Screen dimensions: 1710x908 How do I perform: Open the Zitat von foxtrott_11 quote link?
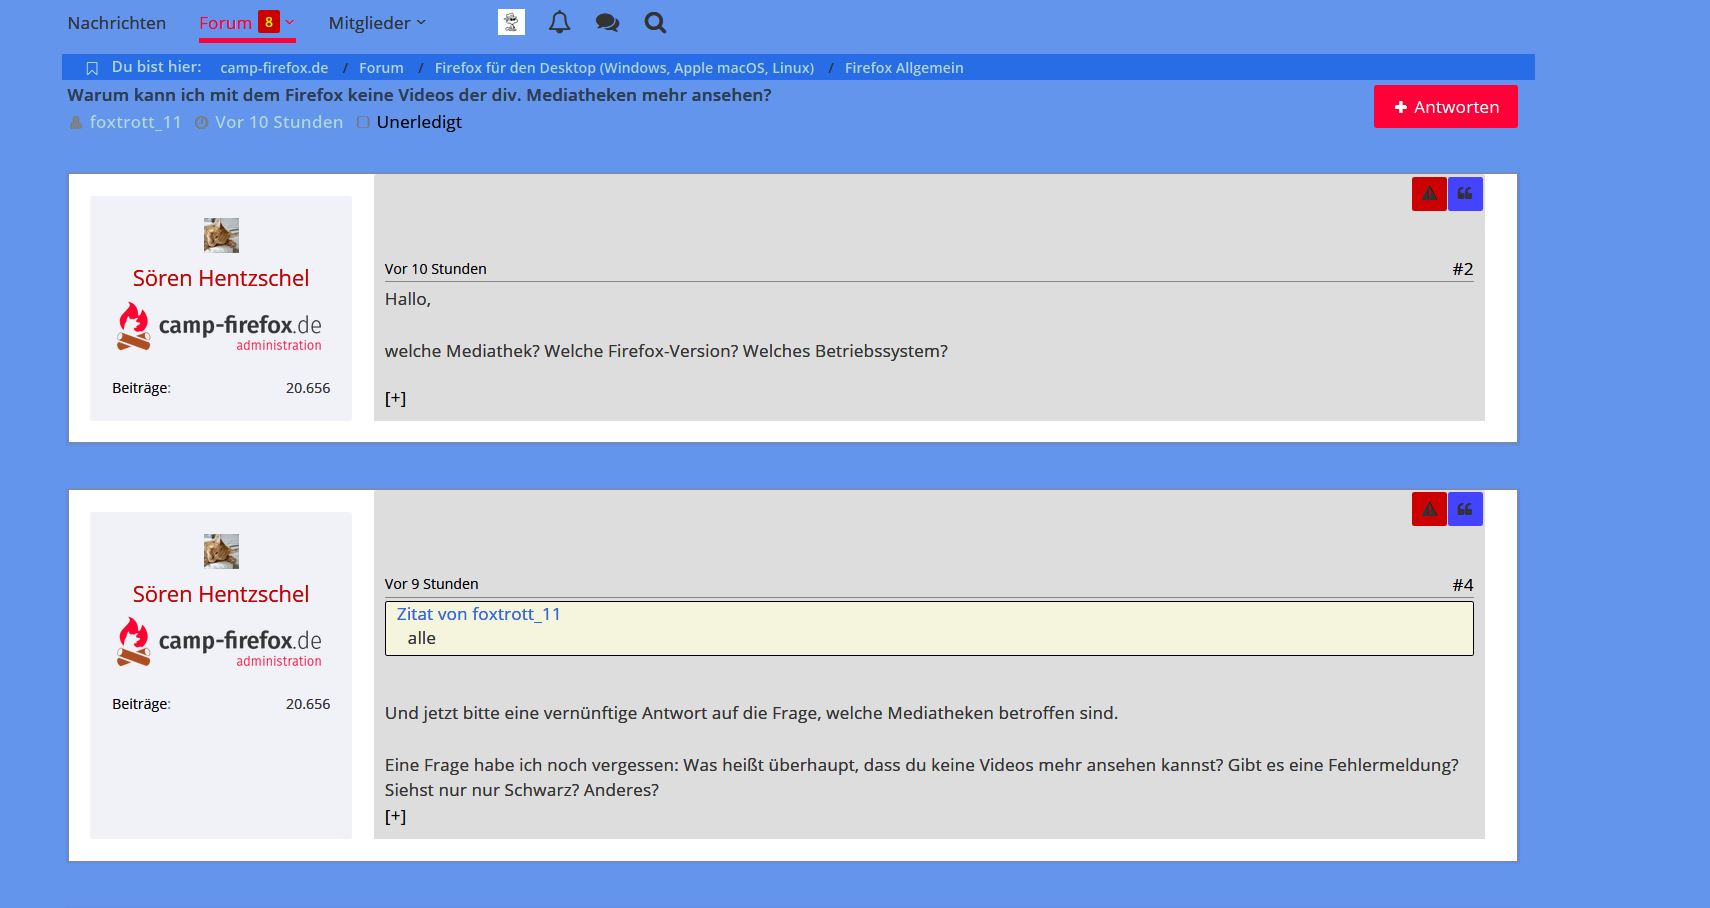tap(479, 614)
